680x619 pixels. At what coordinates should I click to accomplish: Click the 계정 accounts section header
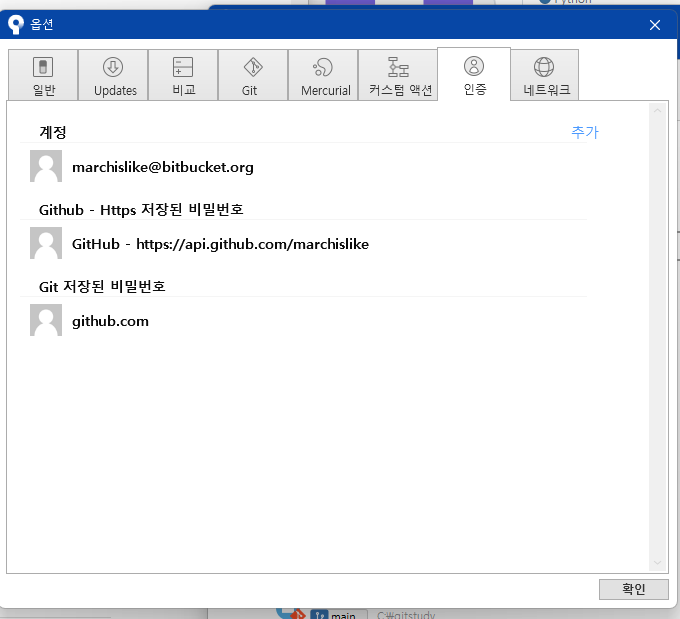coord(53,132)
